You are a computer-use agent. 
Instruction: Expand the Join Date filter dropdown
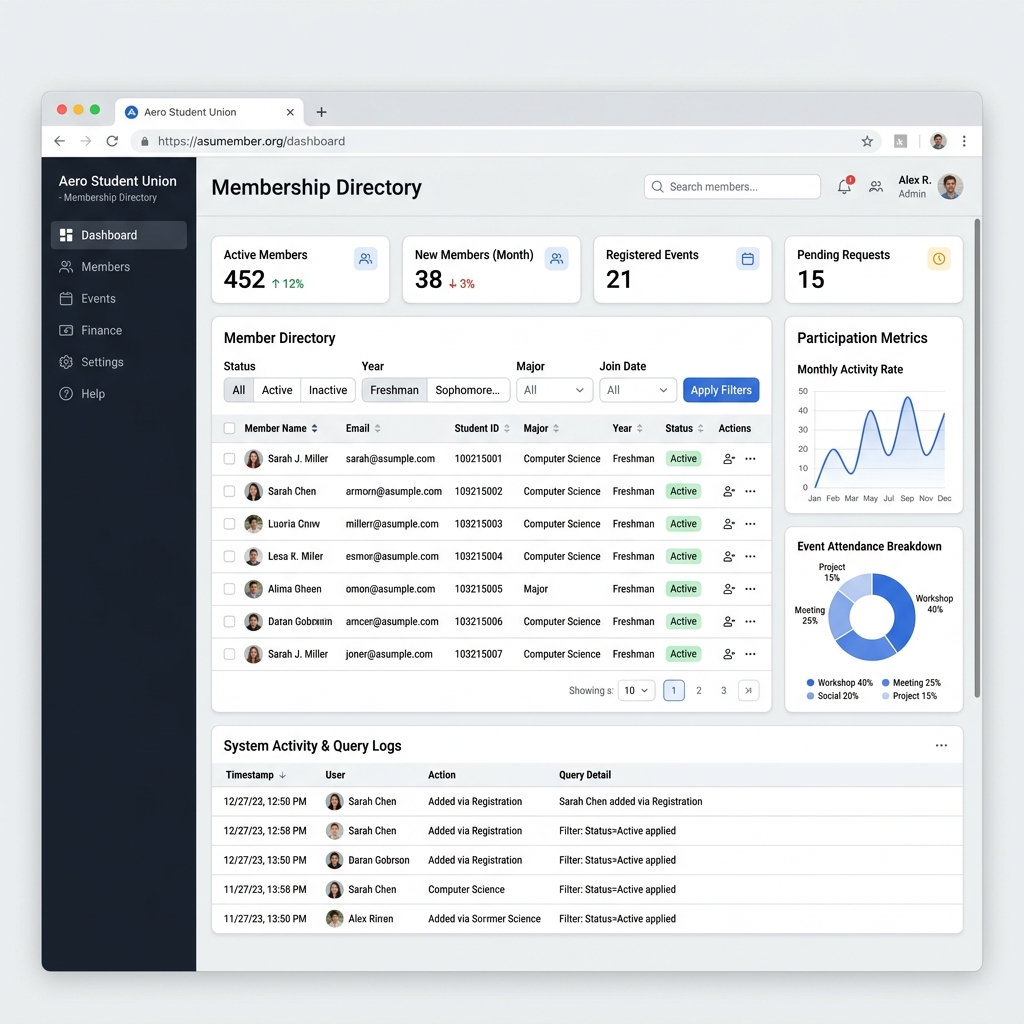pyautogui.click(x=637, y=390)
